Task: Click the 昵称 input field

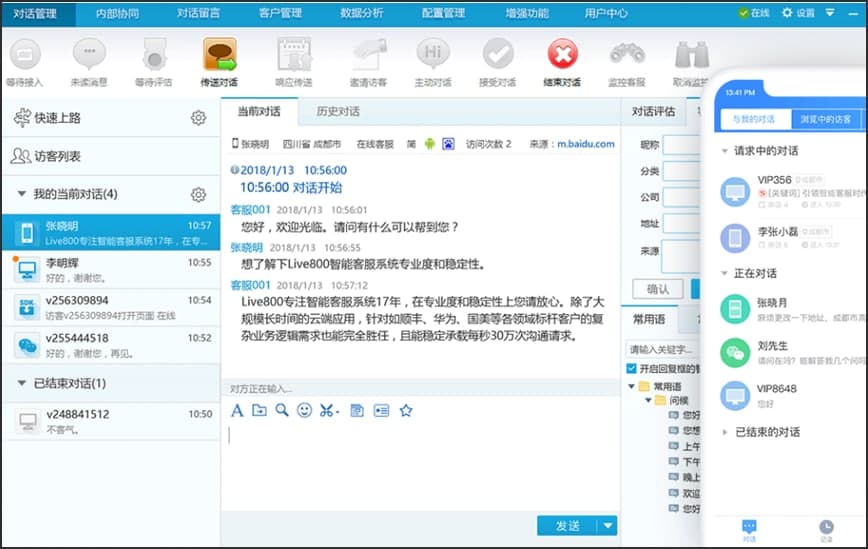Action: [682, 145]
